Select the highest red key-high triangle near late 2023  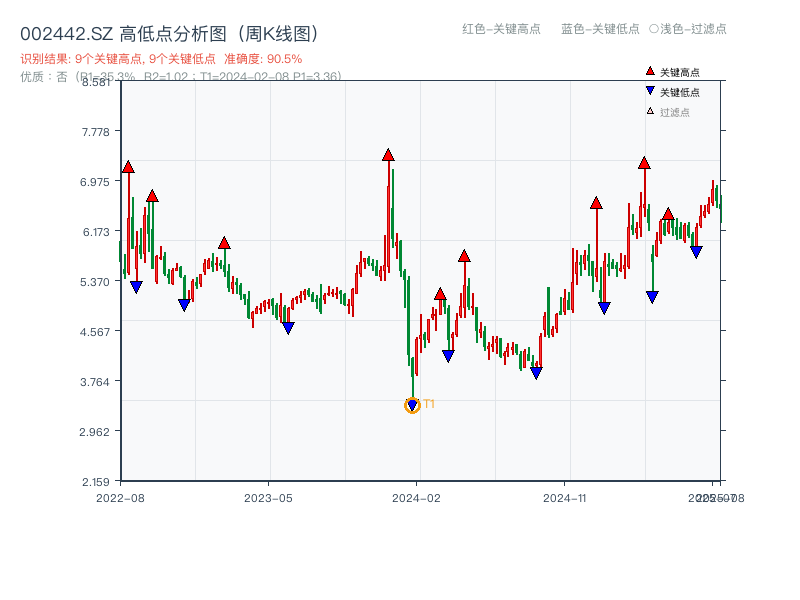click(388, 155)
